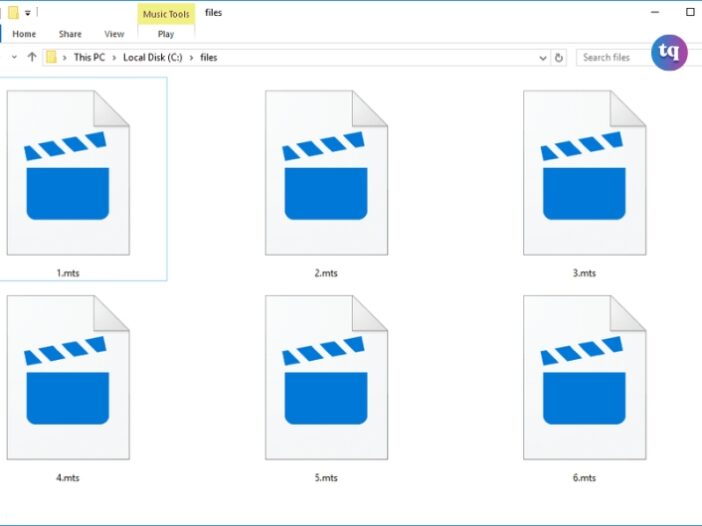Navigate to This PC breadcrumb
The width and height of the screenshot is (702, 526).
pos(90,57)
